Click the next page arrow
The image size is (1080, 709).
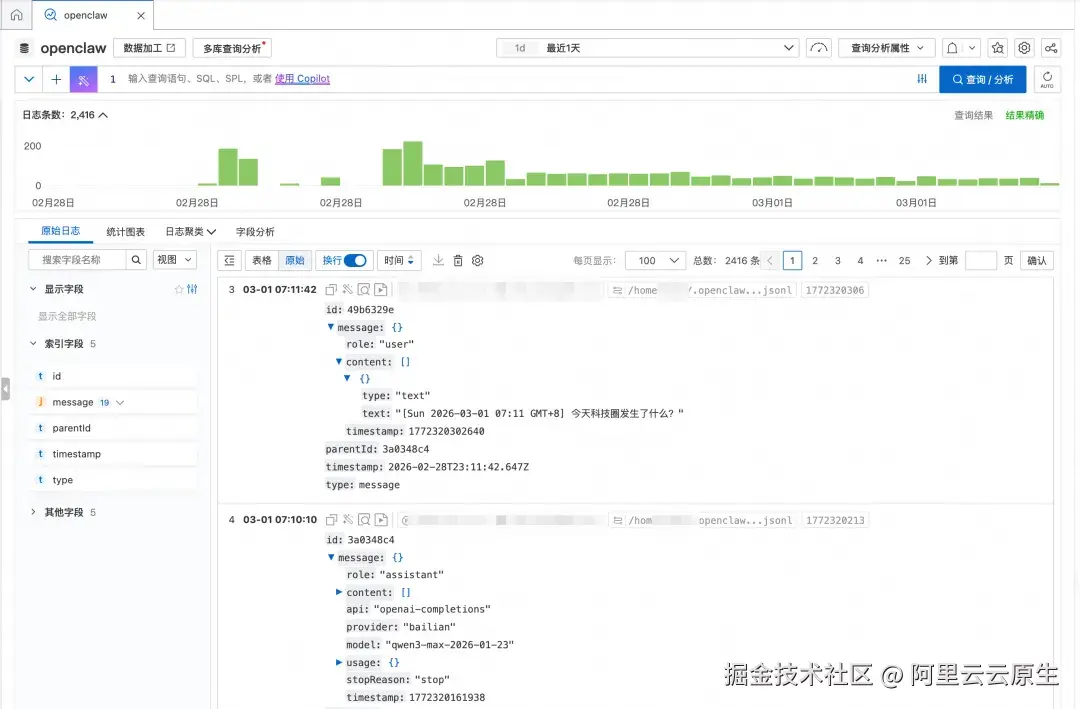[928, 260]
